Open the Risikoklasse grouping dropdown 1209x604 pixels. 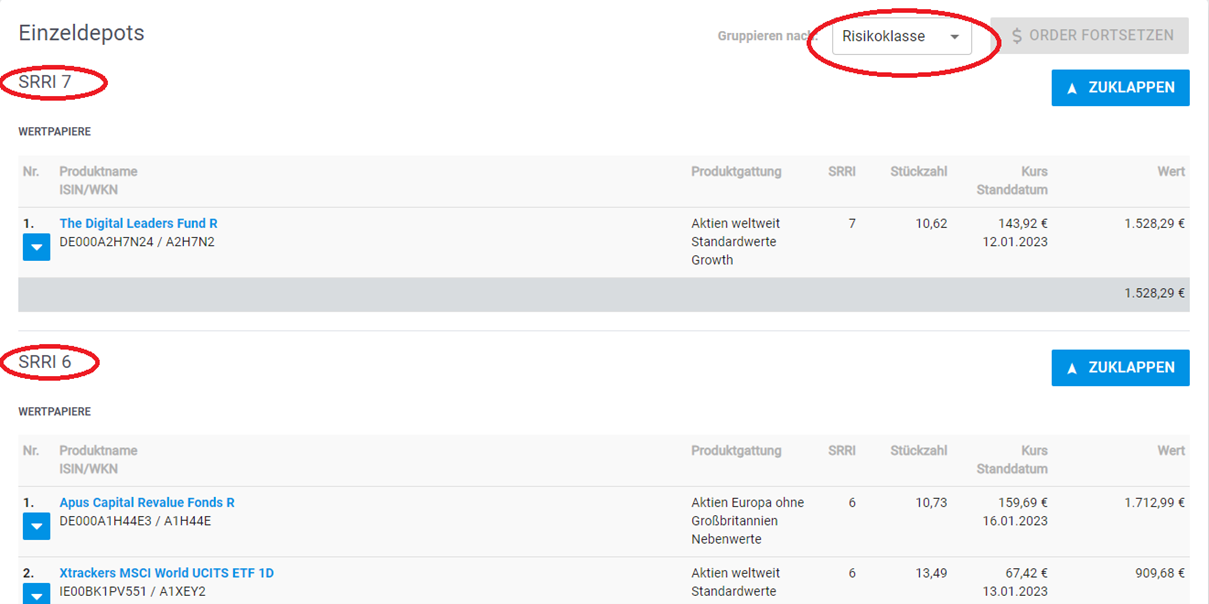click(901, 37)
